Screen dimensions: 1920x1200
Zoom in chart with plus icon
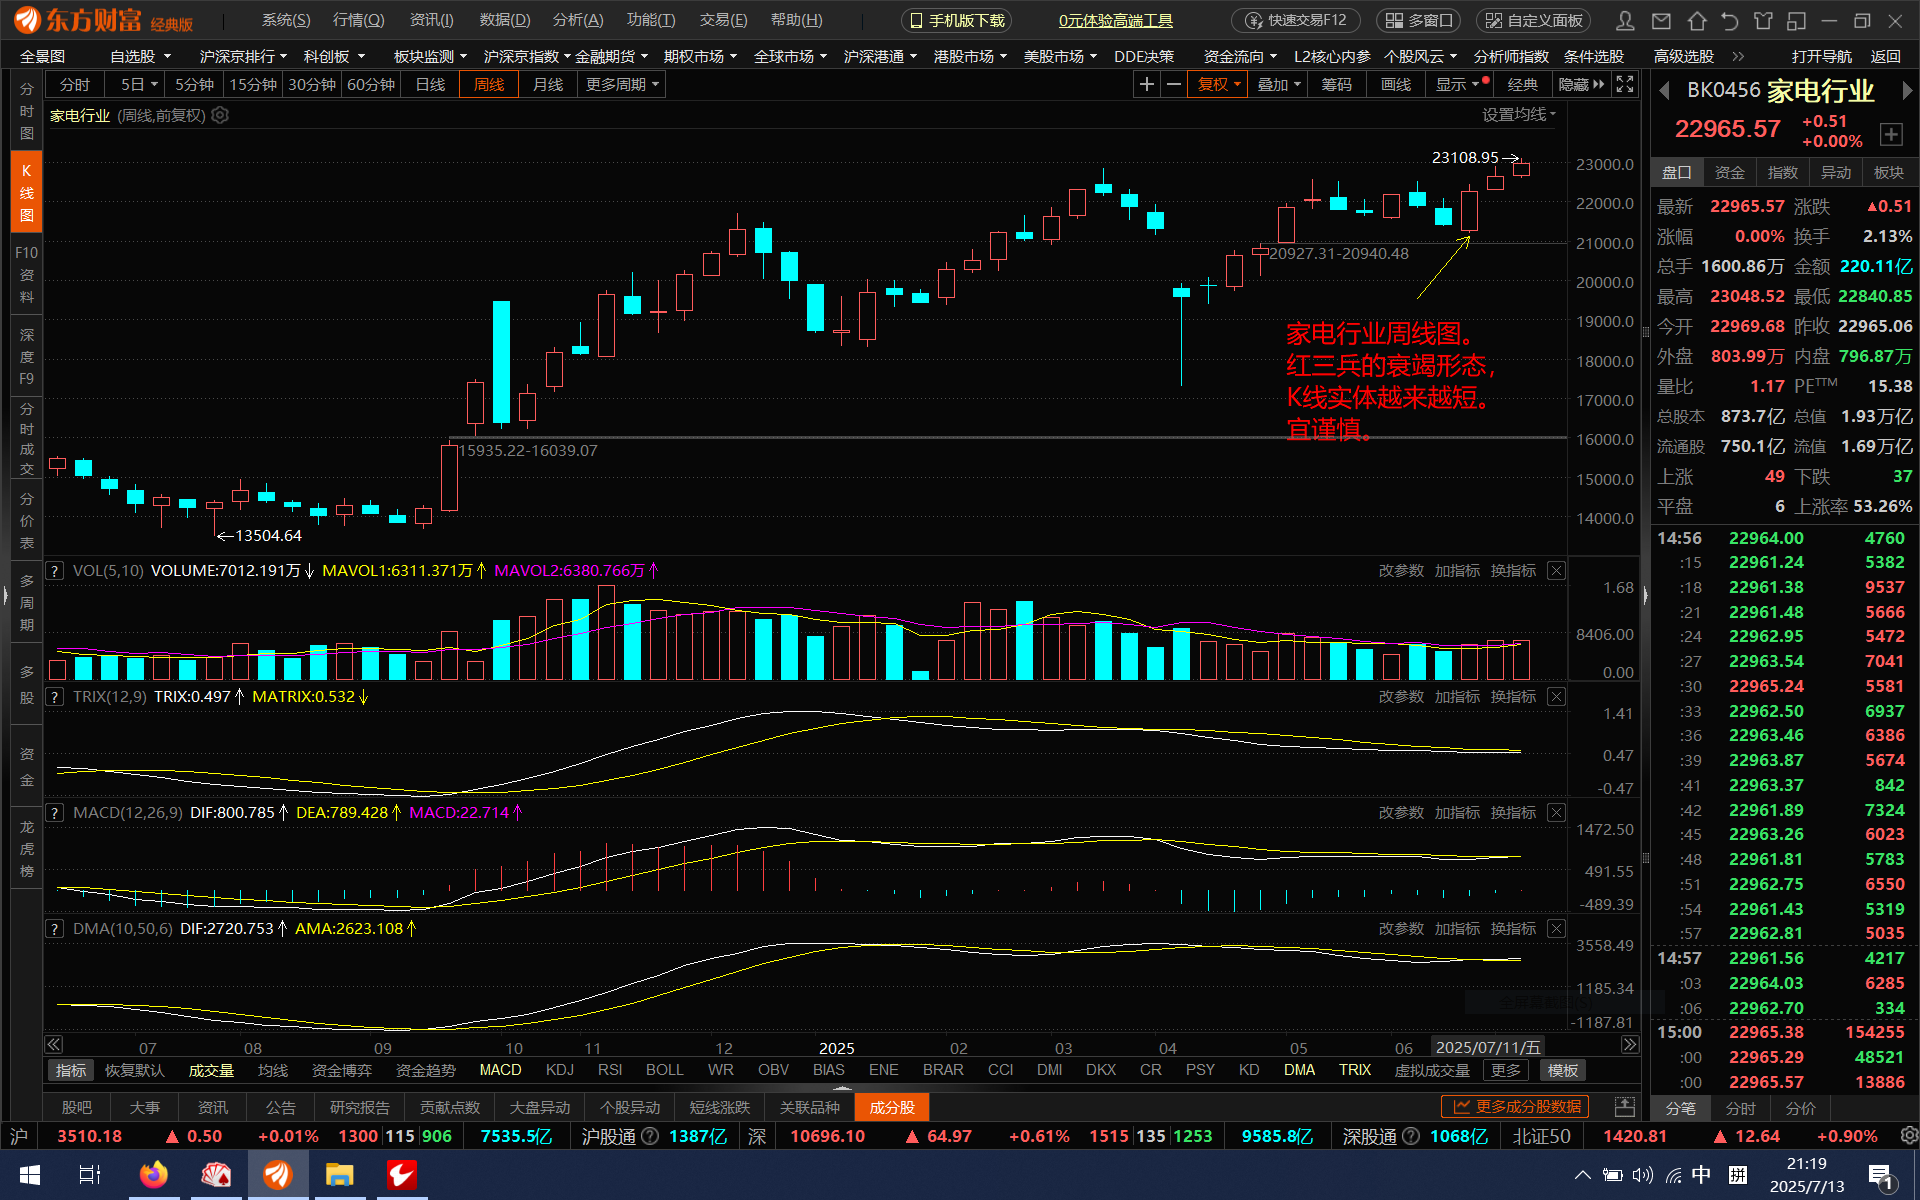click(x=1147, y=85)
